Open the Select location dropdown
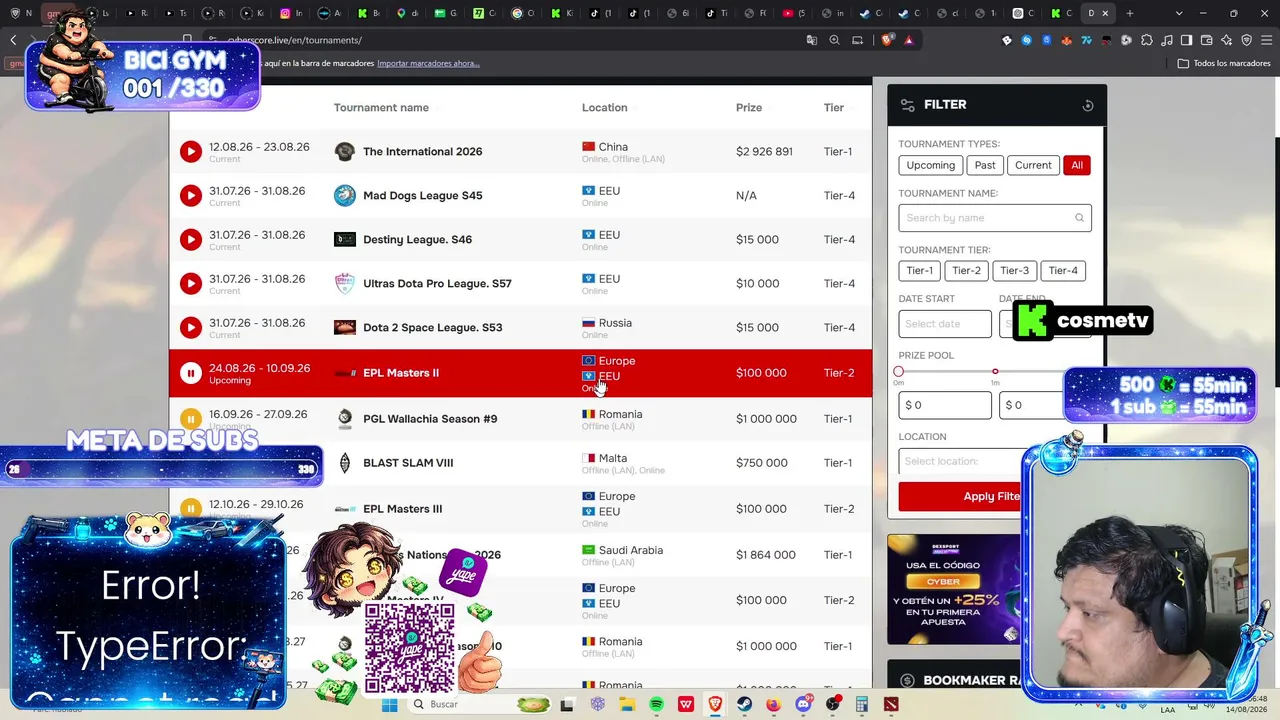Viewport: 1280px width, 720px height. pos(960,461)
